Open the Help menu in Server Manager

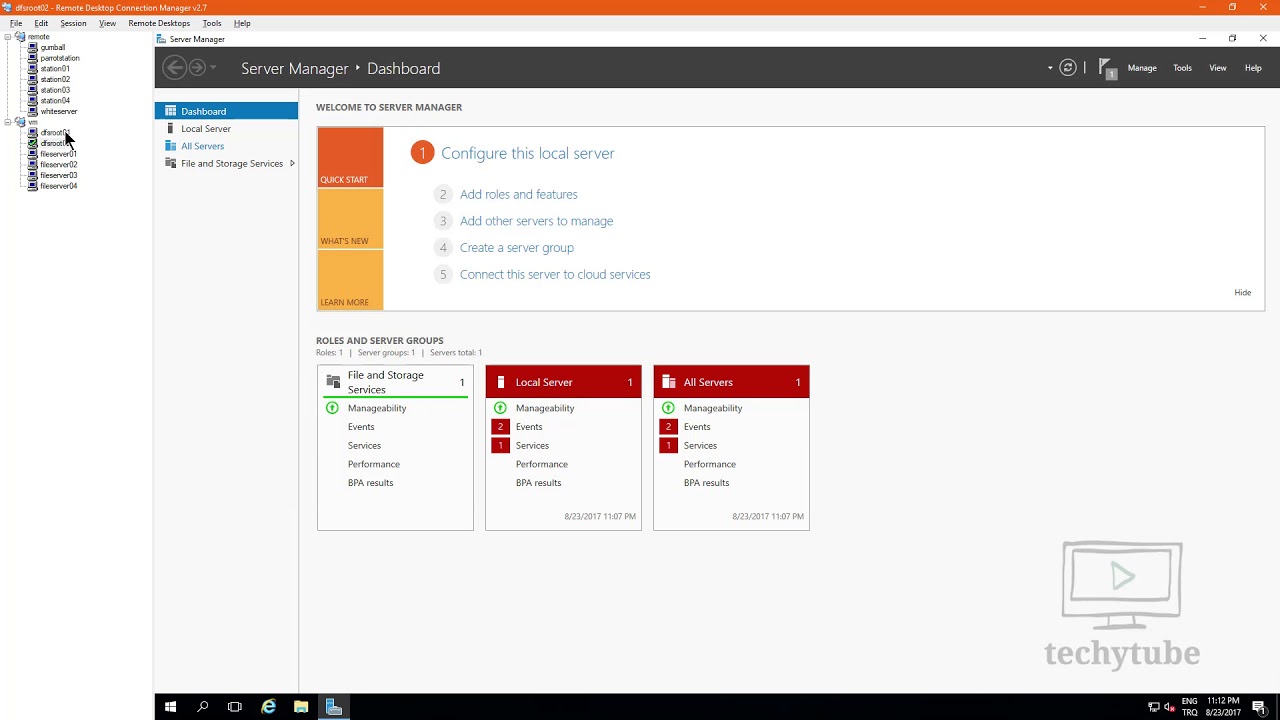1253,68
